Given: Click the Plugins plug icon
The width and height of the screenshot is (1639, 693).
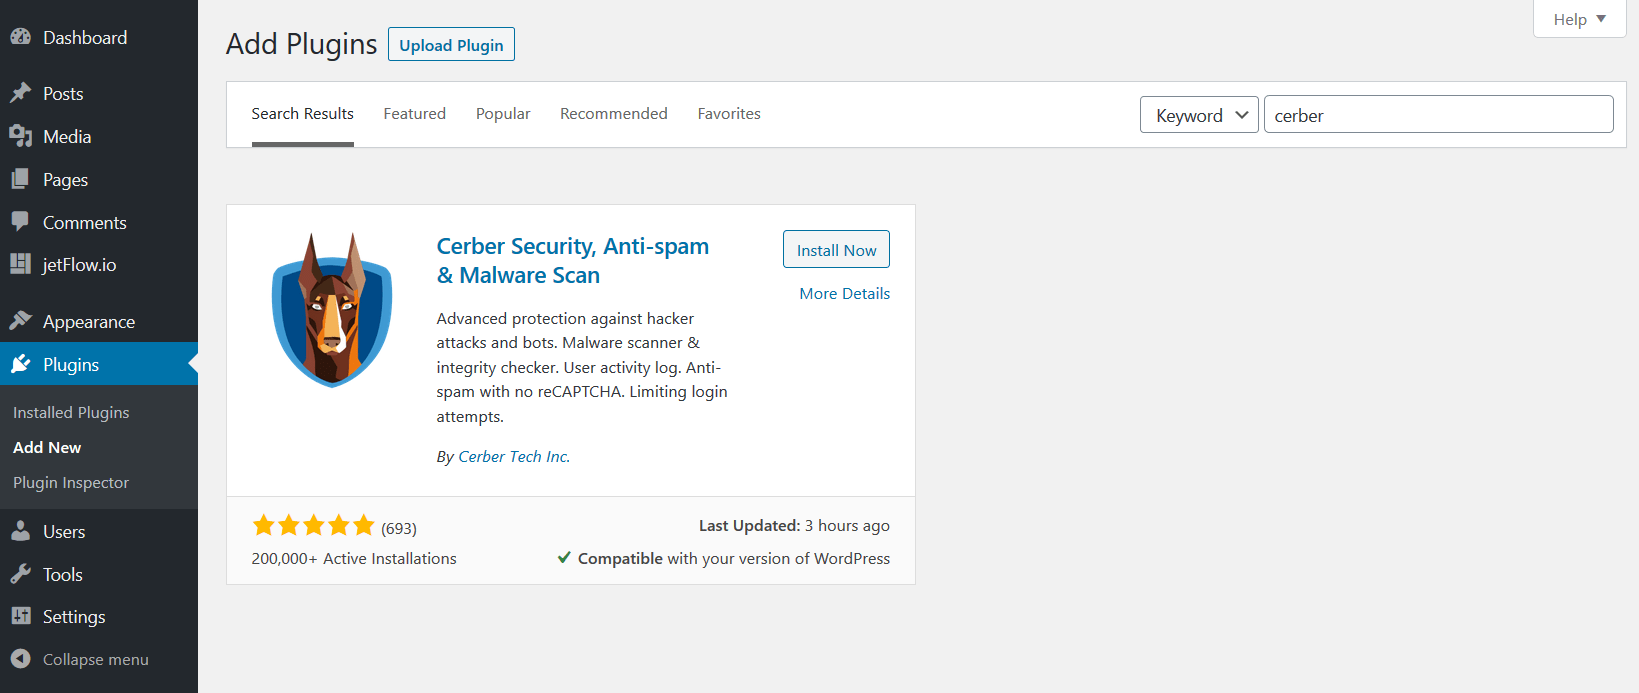Looking at the screenshot, I should [x=21, y=363].
